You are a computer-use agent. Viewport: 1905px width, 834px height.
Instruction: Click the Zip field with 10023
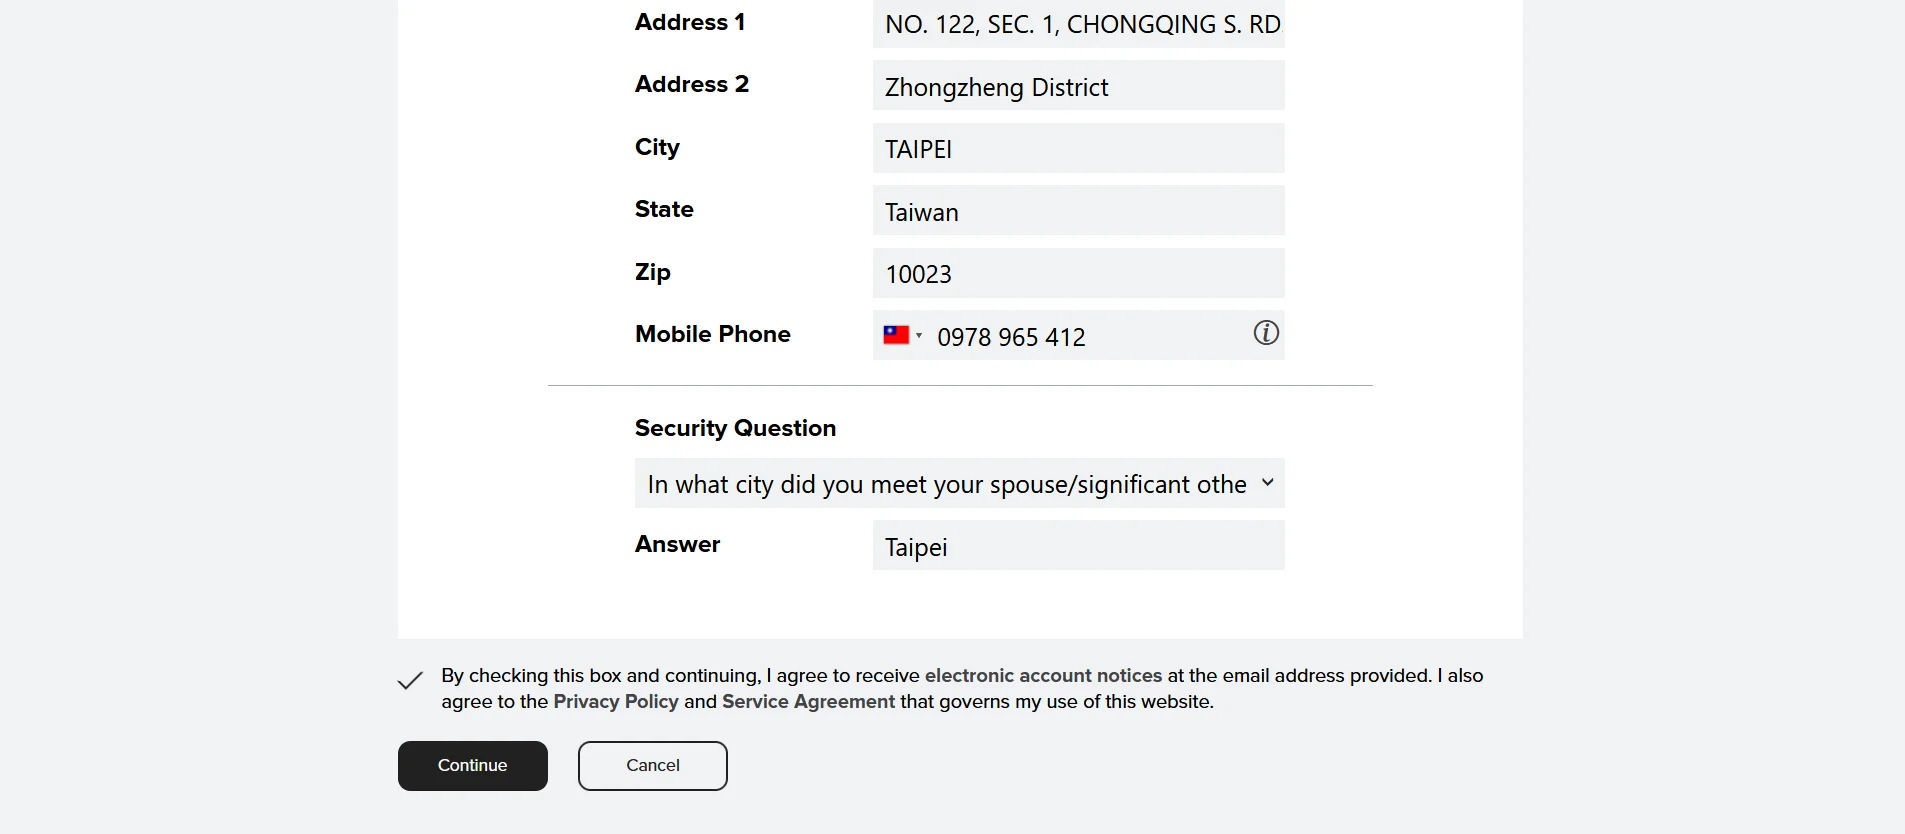[1078, 274]
